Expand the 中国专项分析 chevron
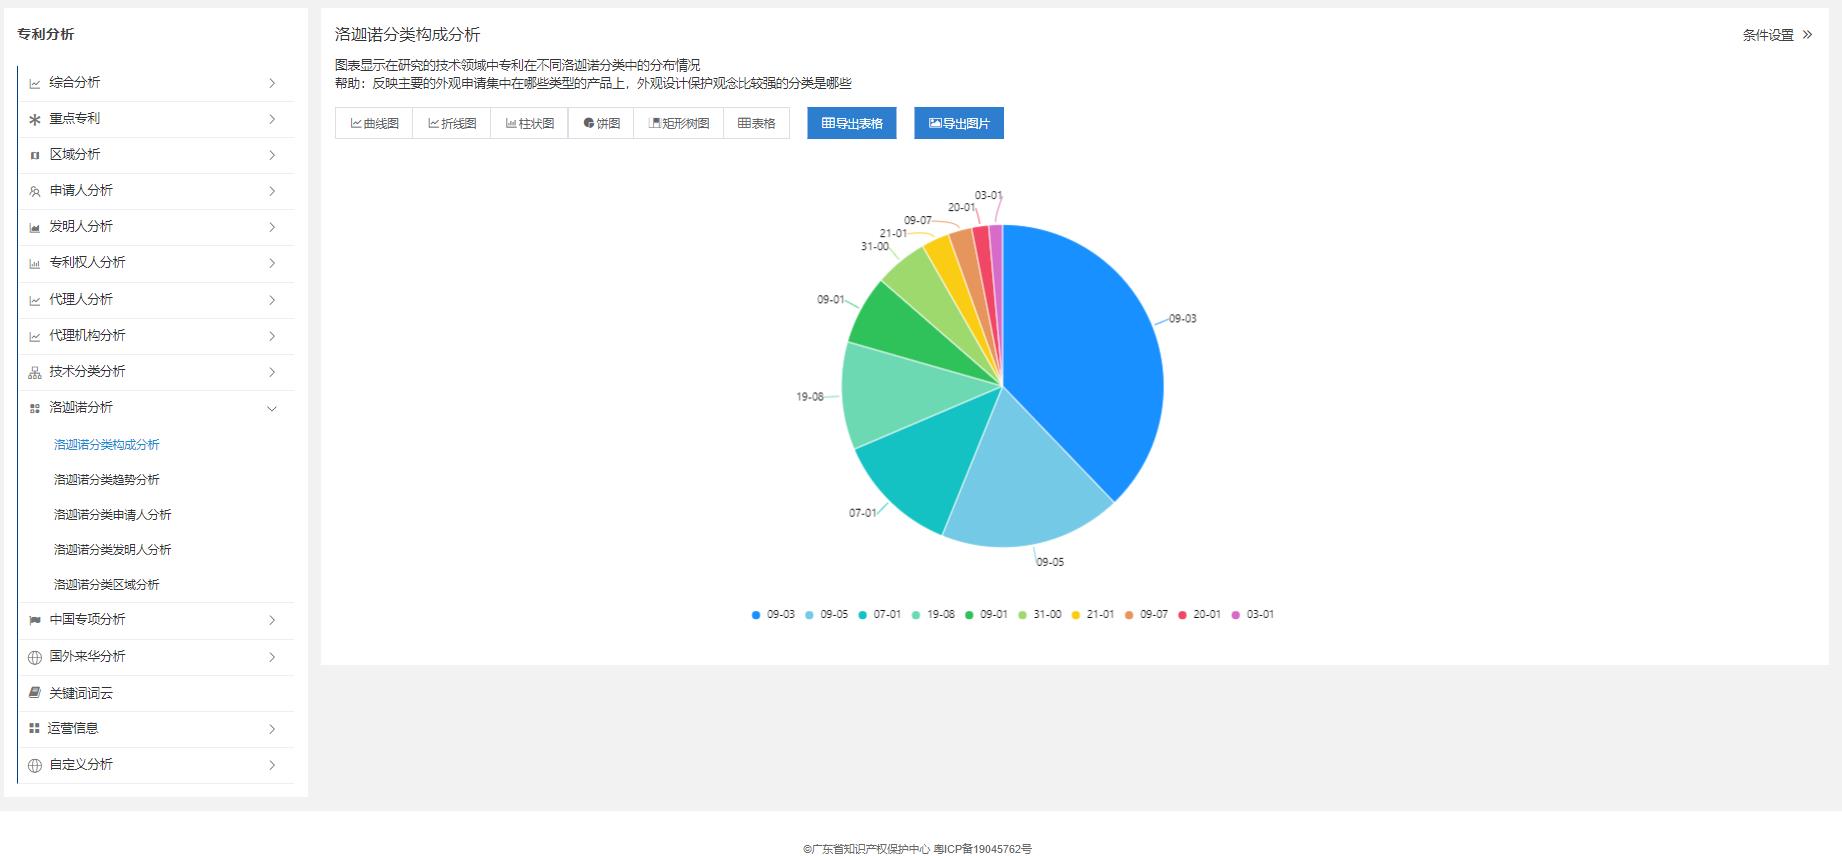Viewport: 1842px width, 856px height. (x=272, y=620)
